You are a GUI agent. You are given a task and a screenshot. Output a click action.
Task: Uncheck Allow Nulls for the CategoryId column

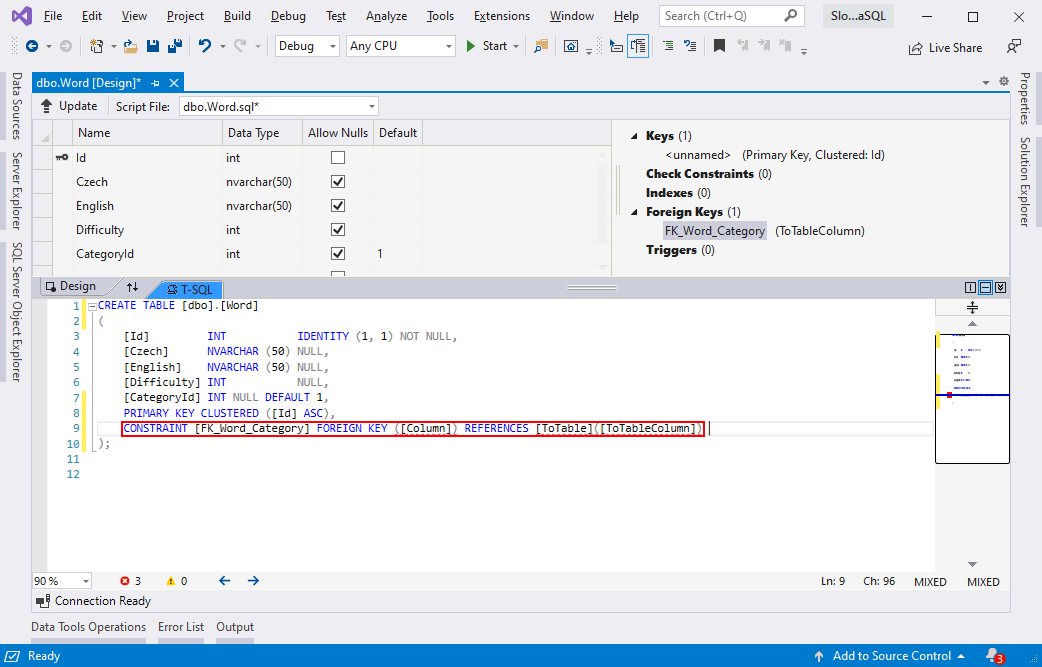pos(338,253)
